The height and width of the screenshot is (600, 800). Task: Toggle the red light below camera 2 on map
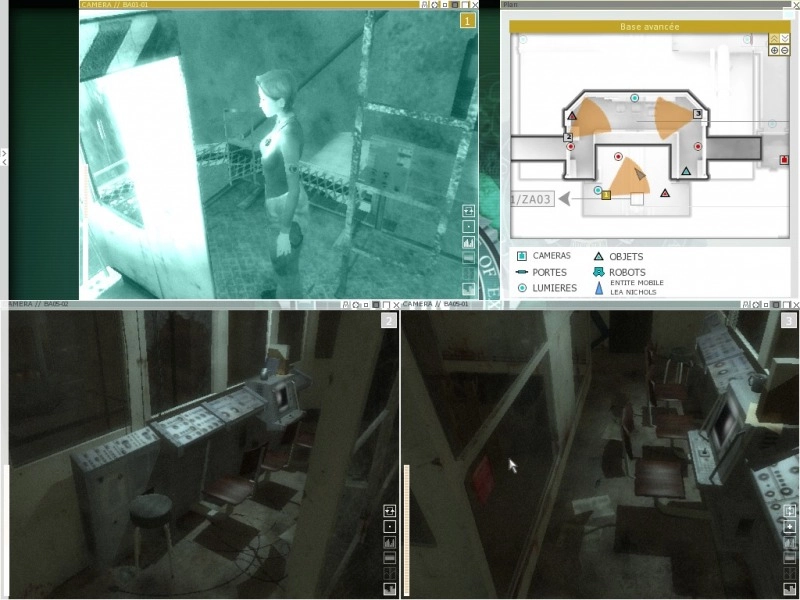coord(571,147)
